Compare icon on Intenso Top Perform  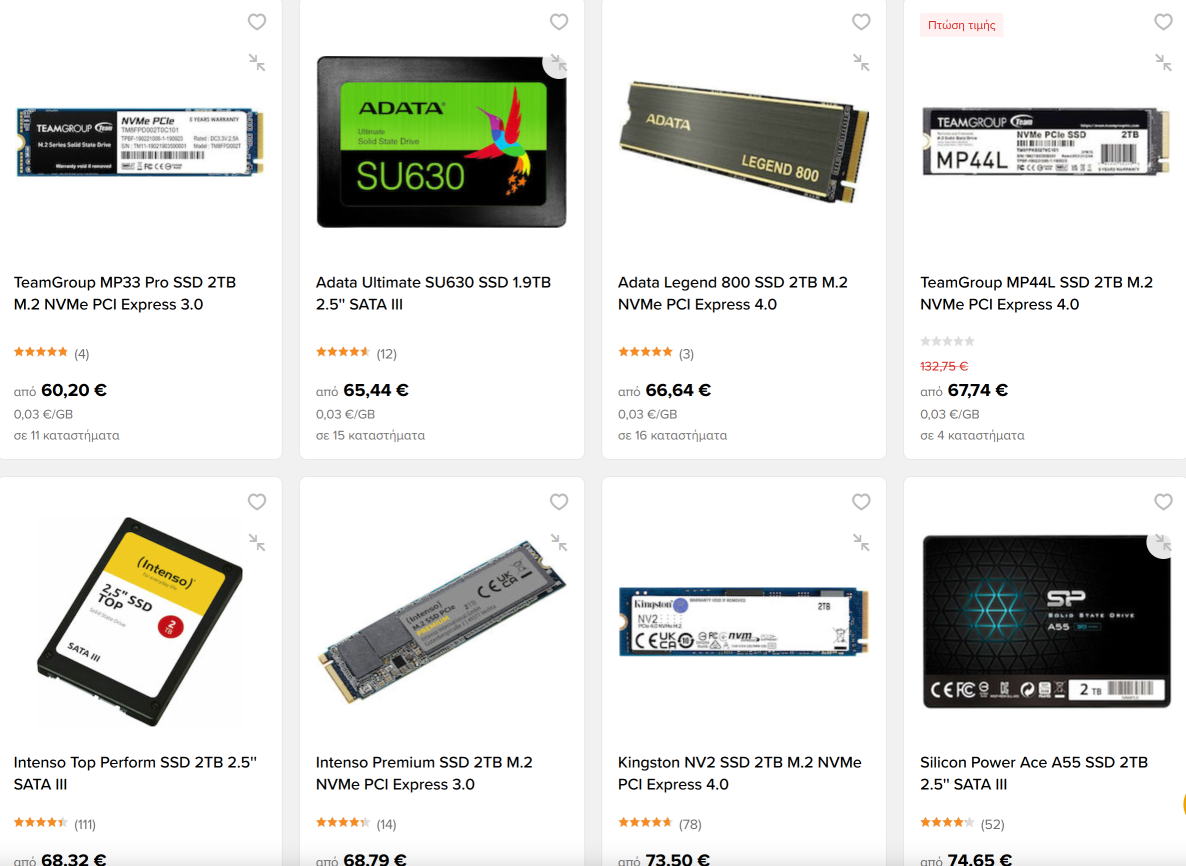(257, 542)
